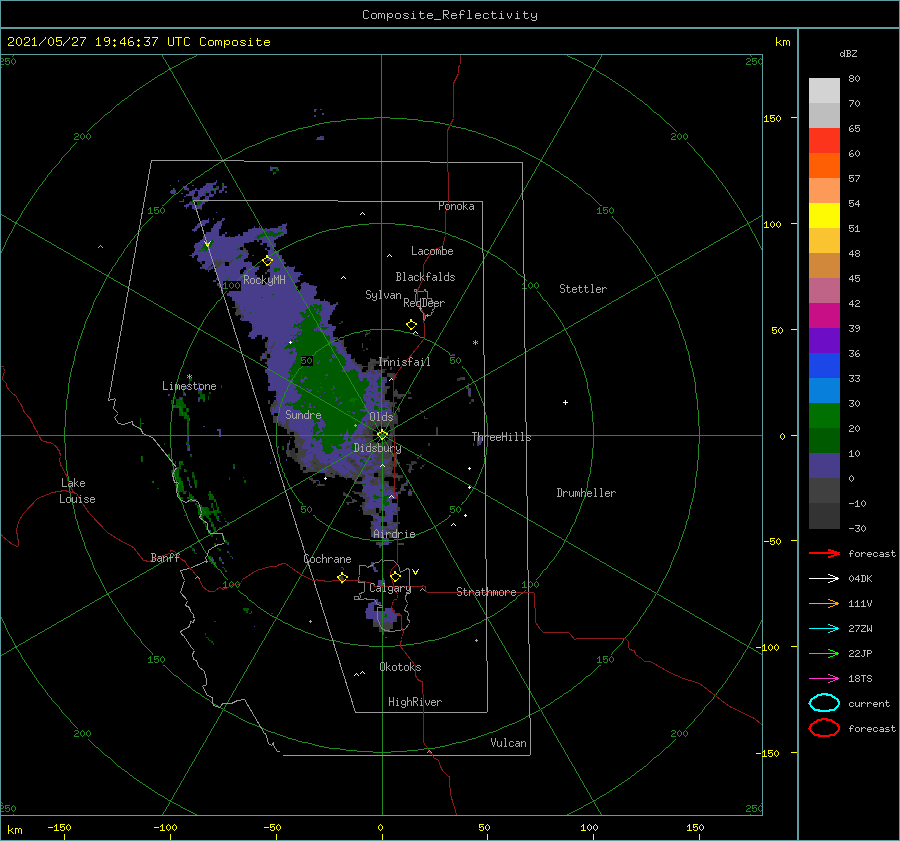
Task: Click the red forecast arrow legend icon
Action: click(824, 553)
